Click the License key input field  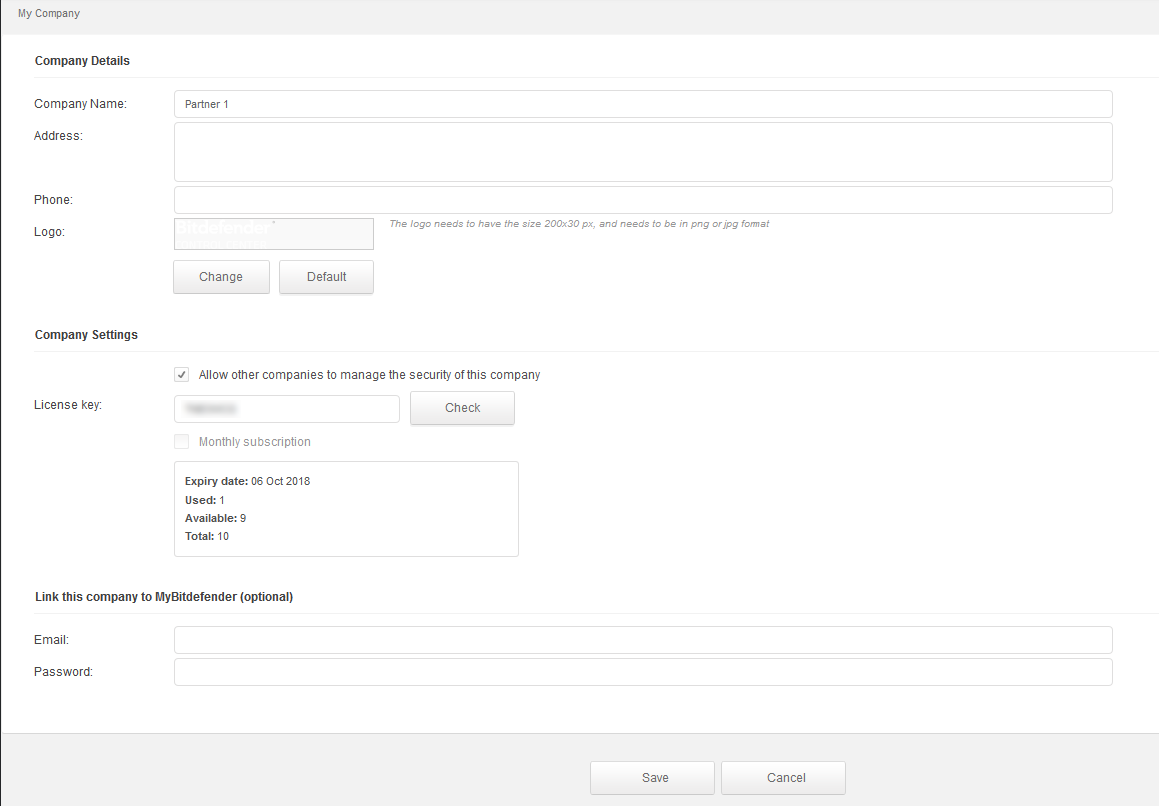286,409
